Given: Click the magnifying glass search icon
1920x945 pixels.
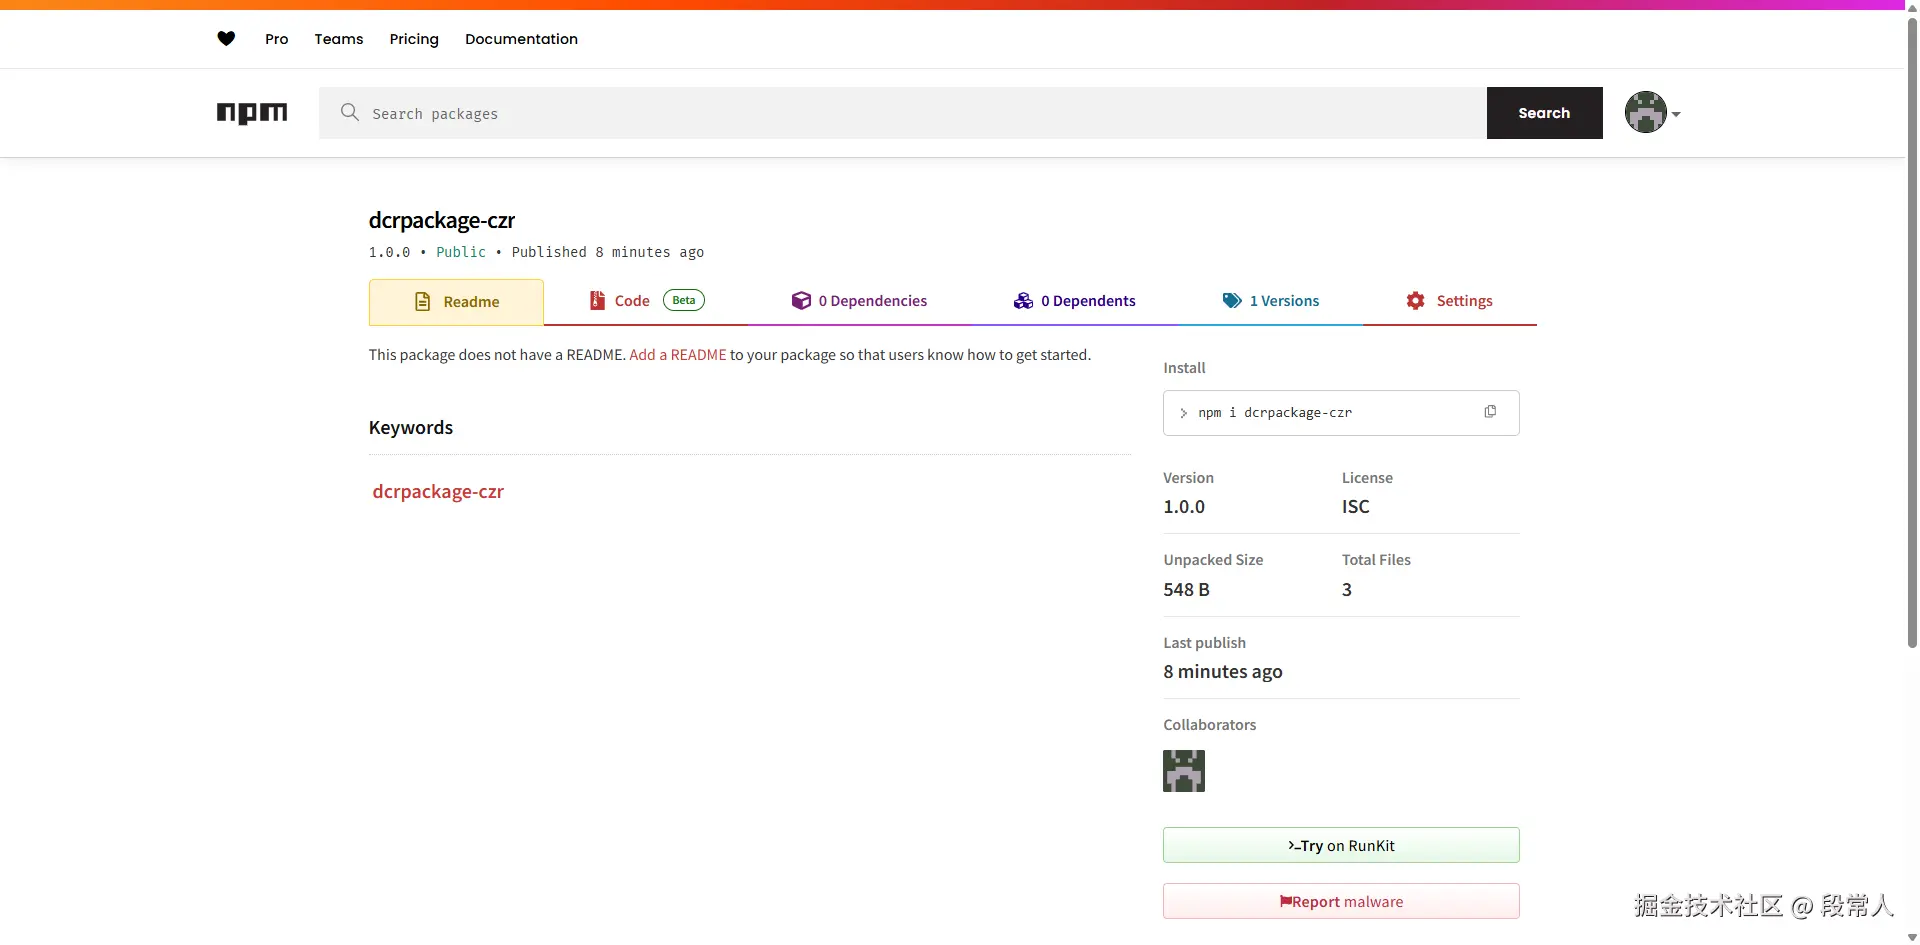Looking at the screenshot, I should 349,112.
